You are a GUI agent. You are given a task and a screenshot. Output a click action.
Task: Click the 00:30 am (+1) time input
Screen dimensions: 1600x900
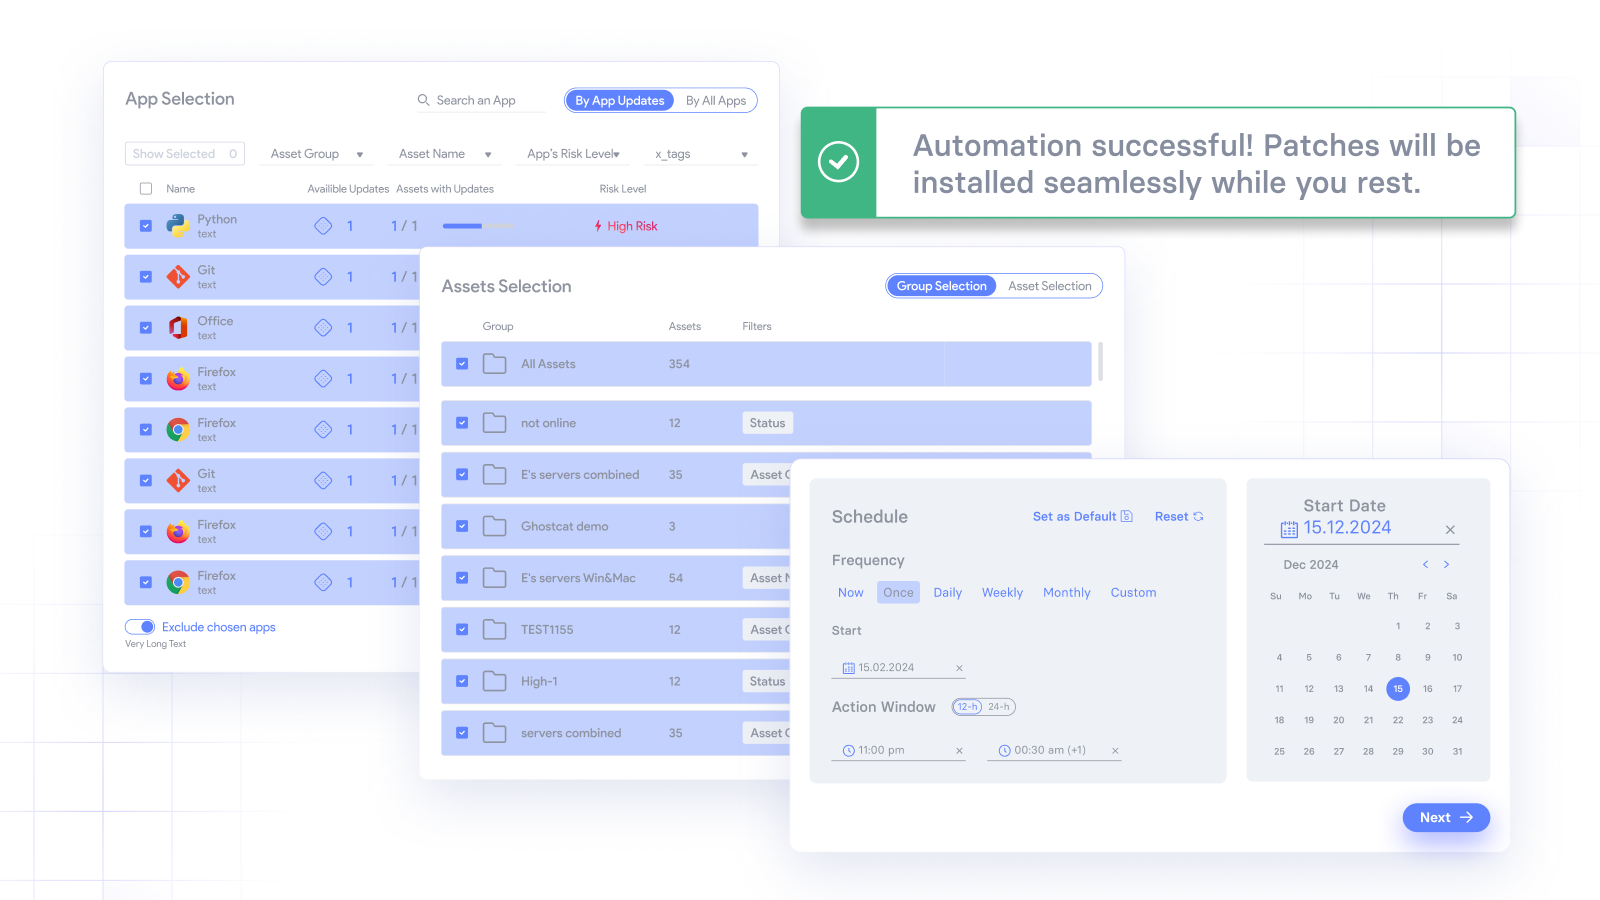tap(1054, 751)
